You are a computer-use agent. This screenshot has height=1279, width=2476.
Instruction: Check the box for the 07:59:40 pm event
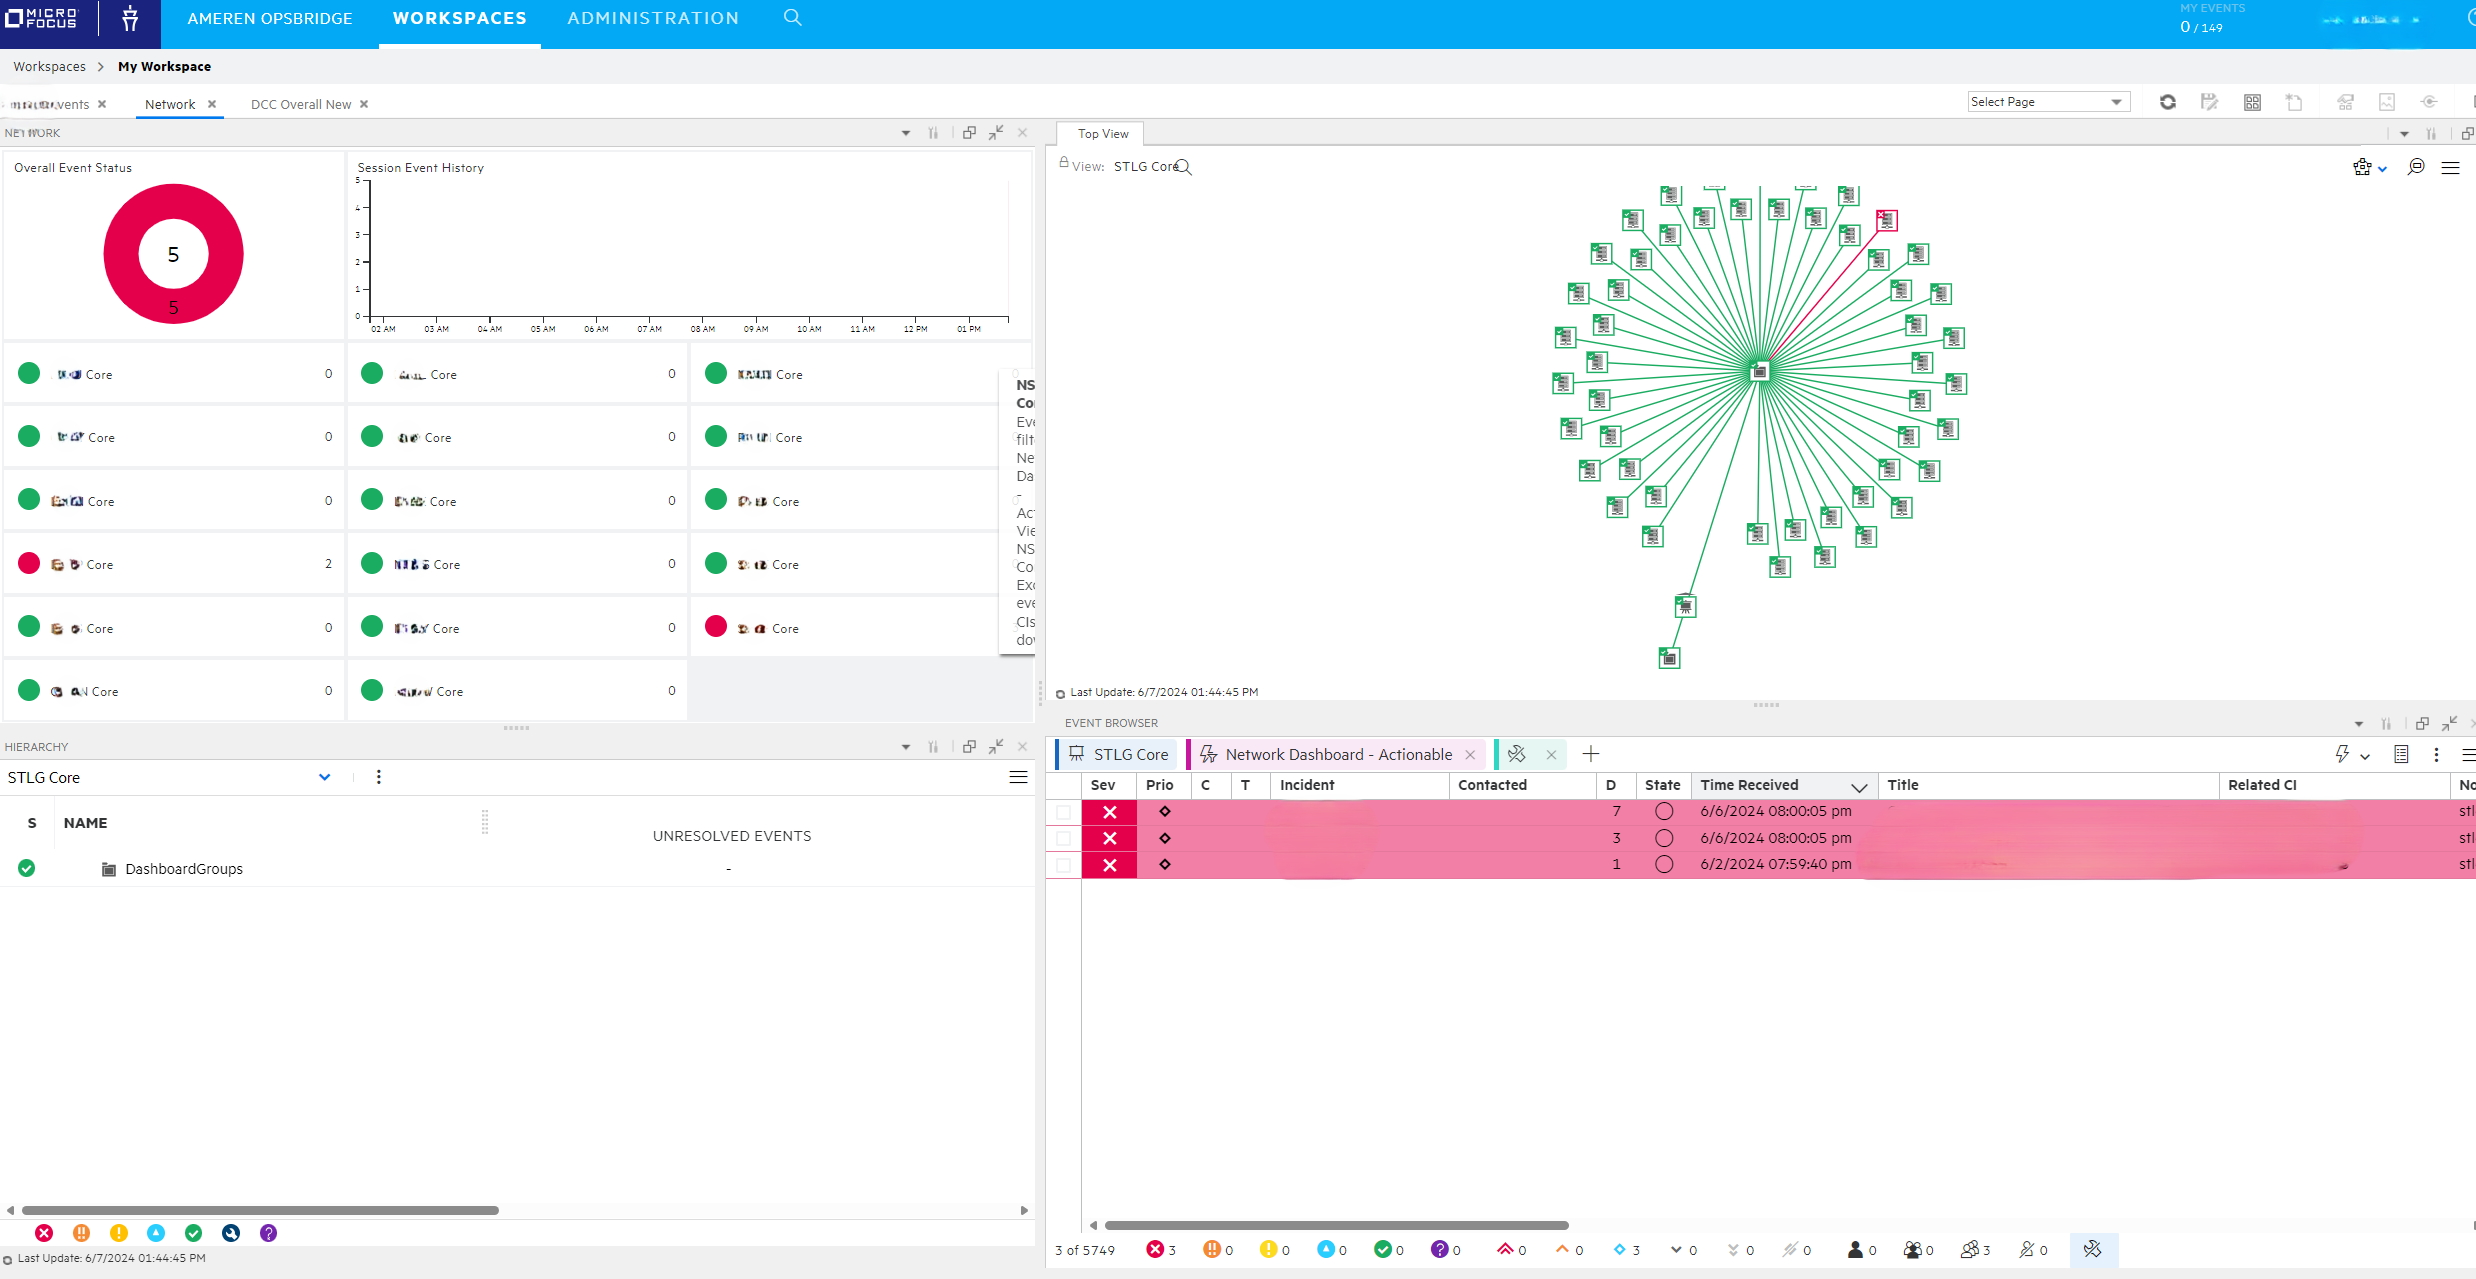click(x=1063, y=865)
